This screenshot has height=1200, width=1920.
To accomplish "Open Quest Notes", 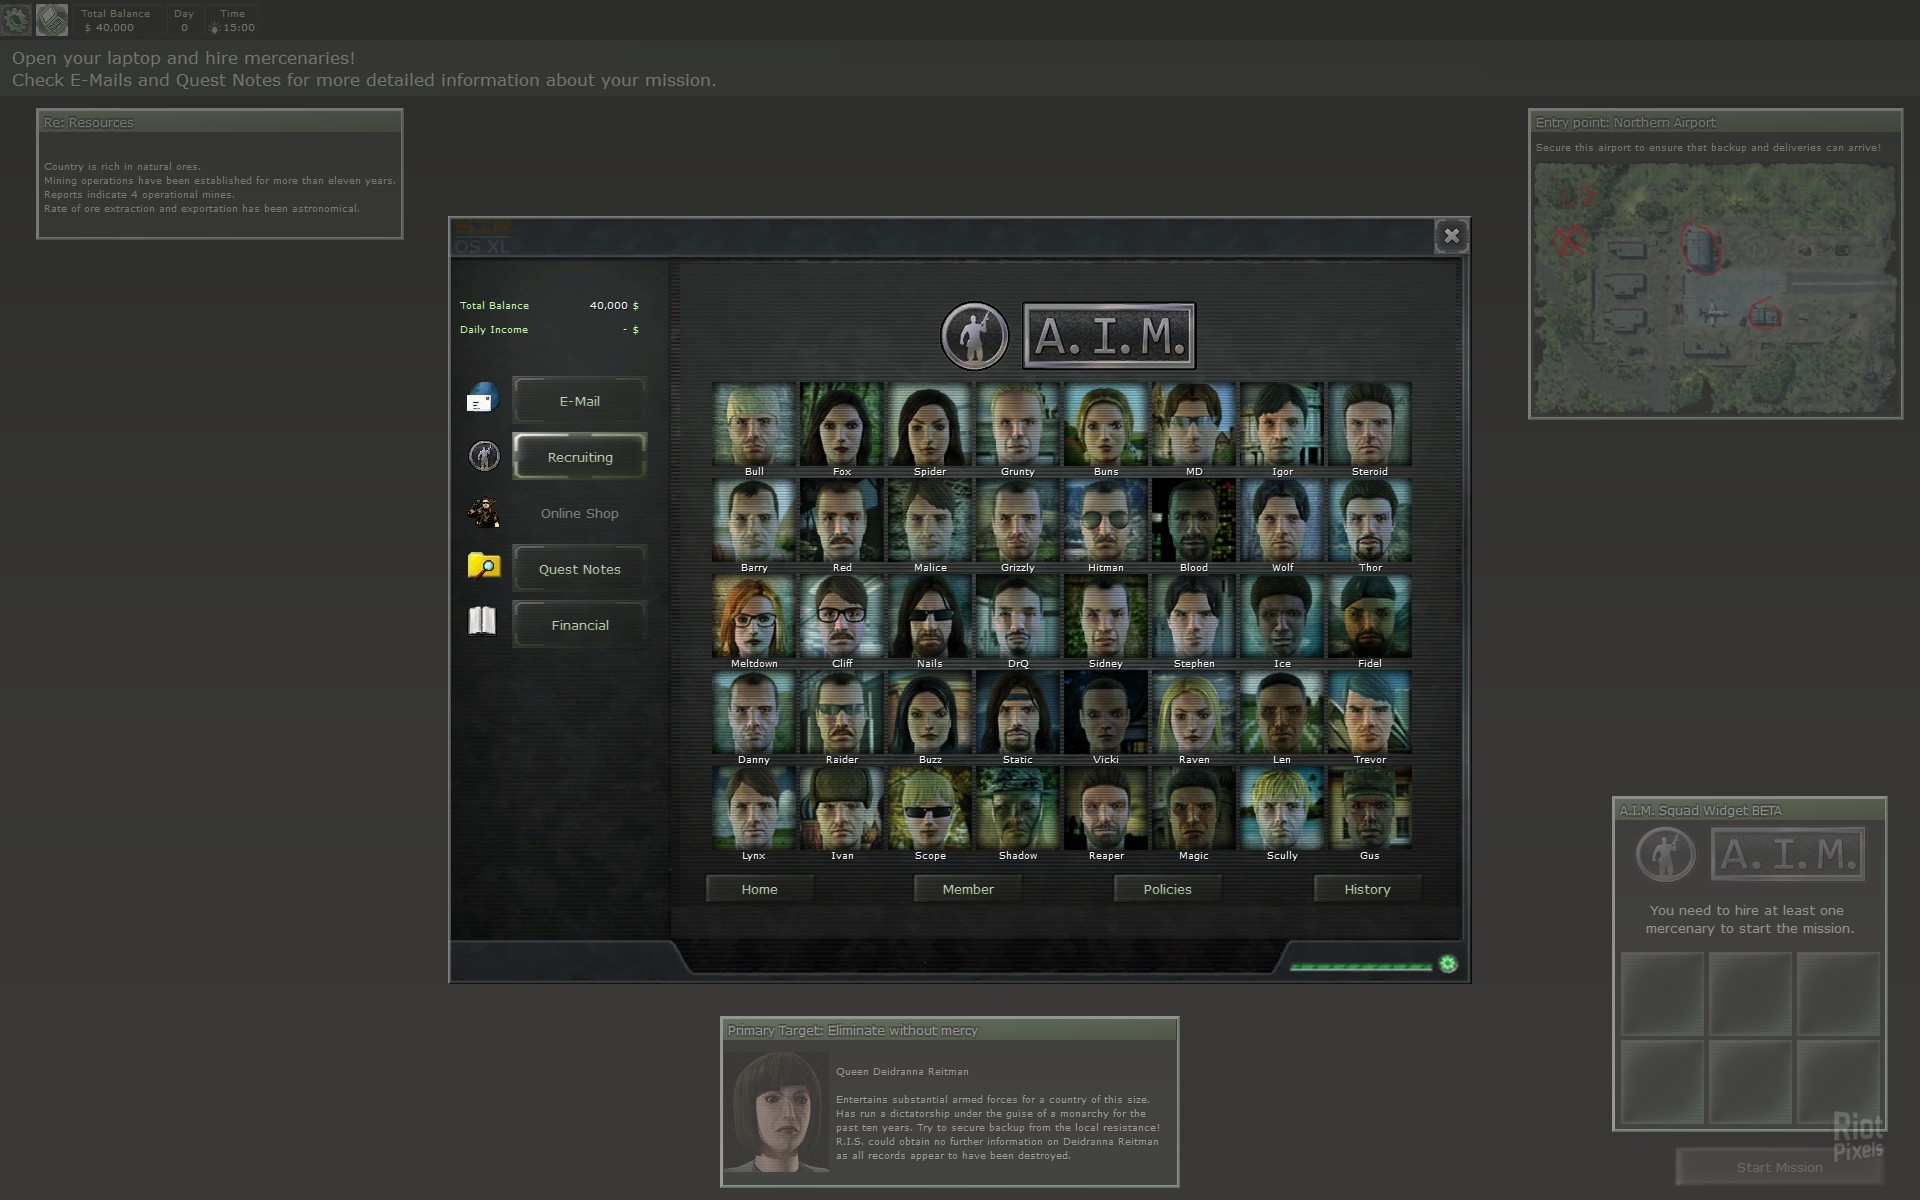I will click(580, 569).
